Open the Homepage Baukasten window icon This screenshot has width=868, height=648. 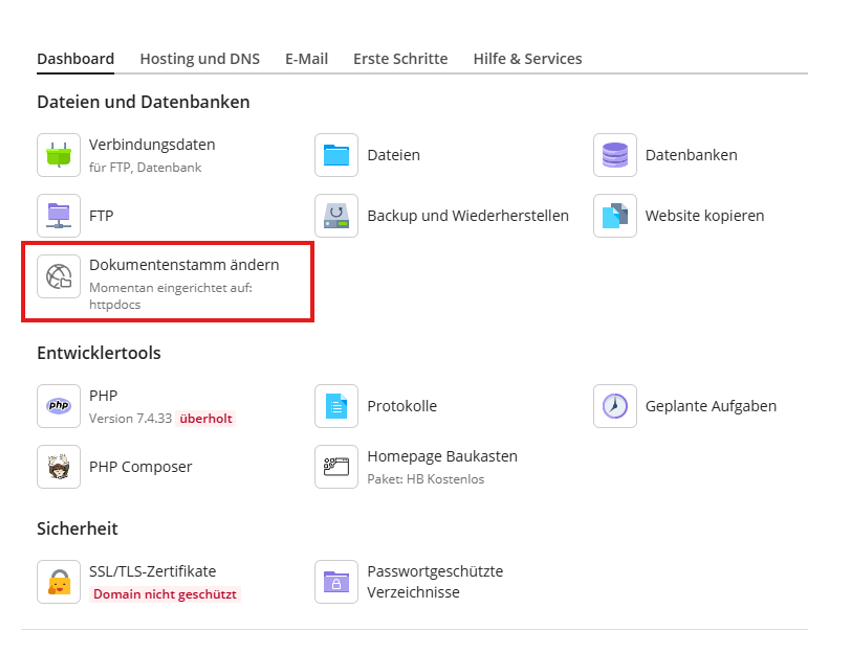click(337, 467)
